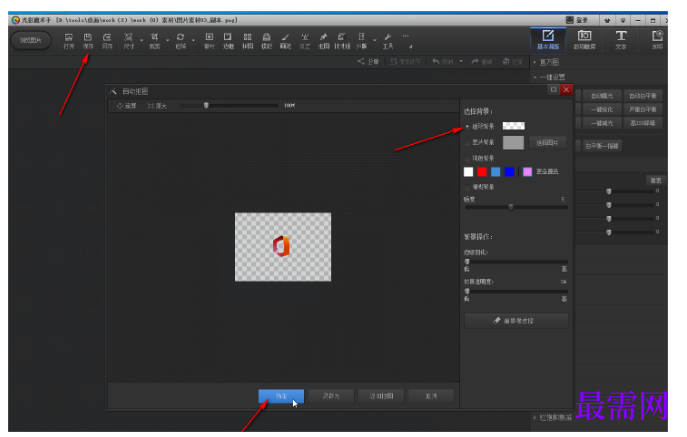Open the Undo history dropdown arrow
The height and width of the screenshot is (437, 687).
461,61
